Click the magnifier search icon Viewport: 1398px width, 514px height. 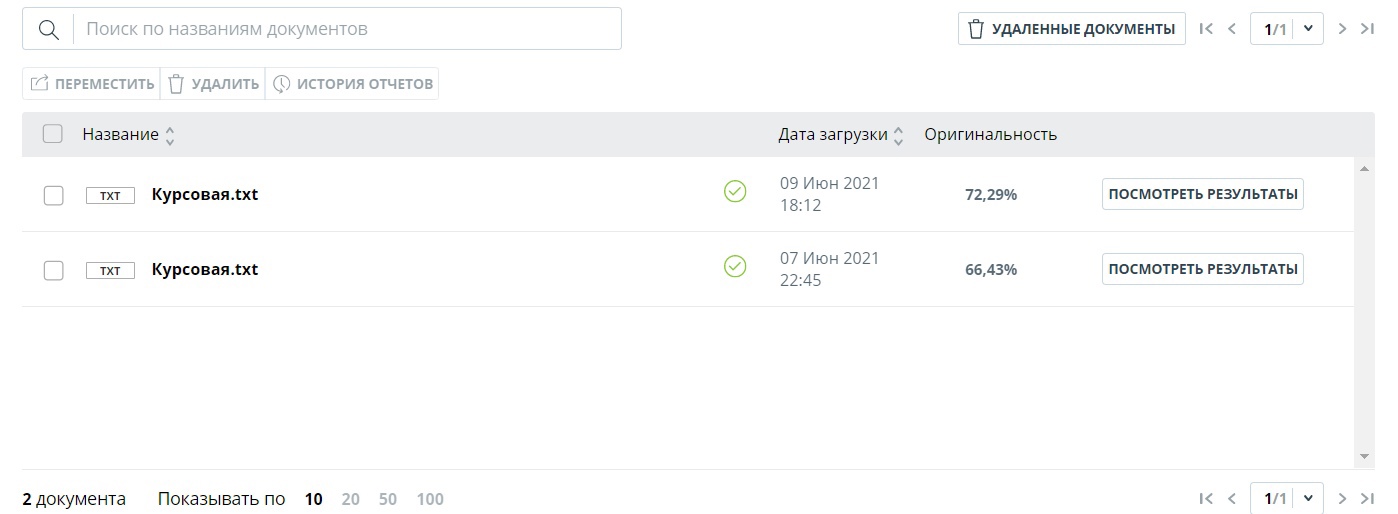pyautogui.click(x=48, y=29)
